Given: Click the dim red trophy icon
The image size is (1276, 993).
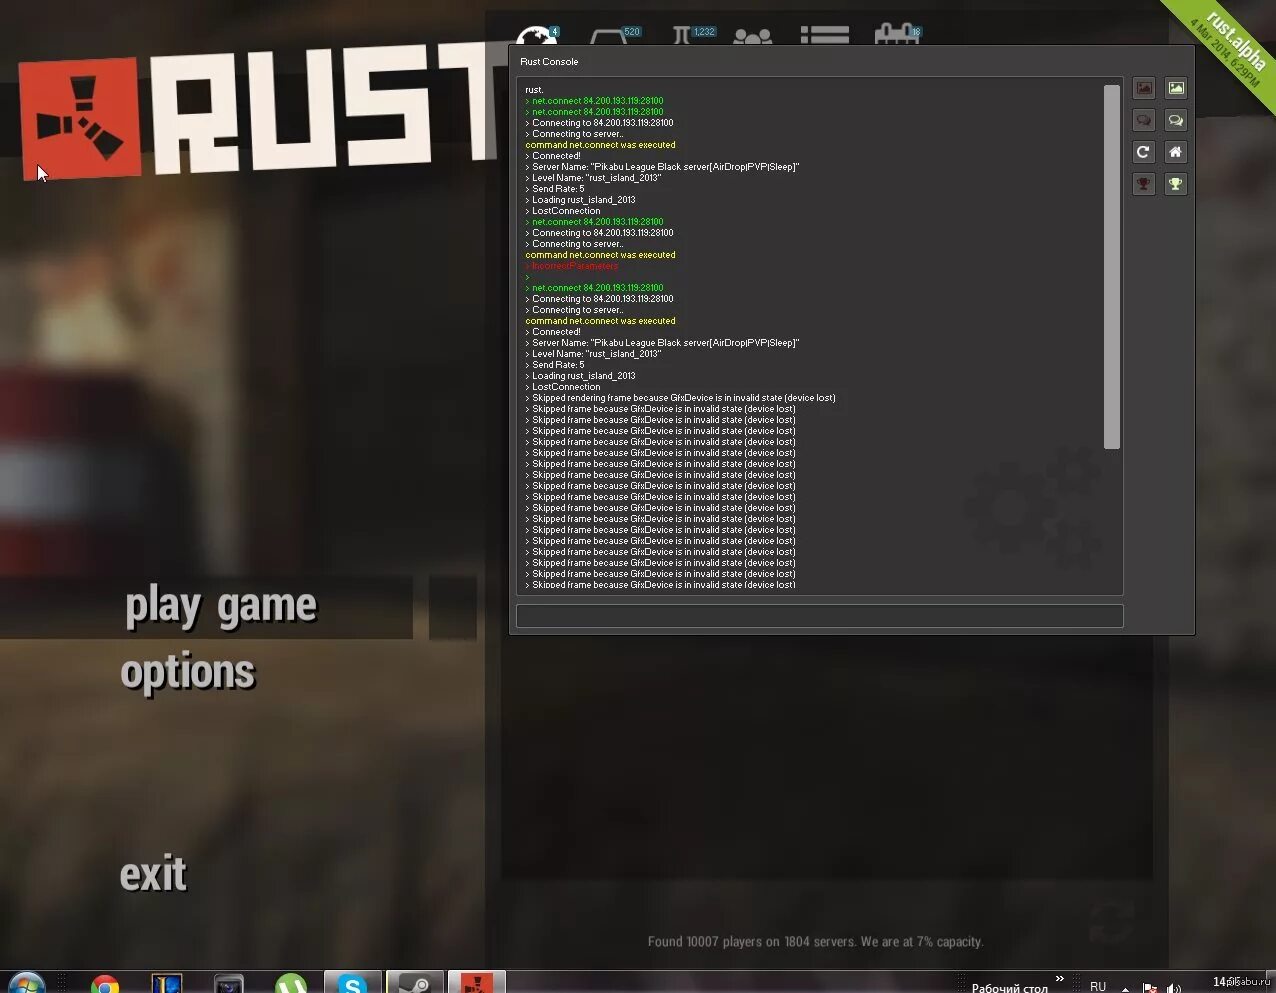Looking at the screenshot, I should click(x=1144, y=184).
